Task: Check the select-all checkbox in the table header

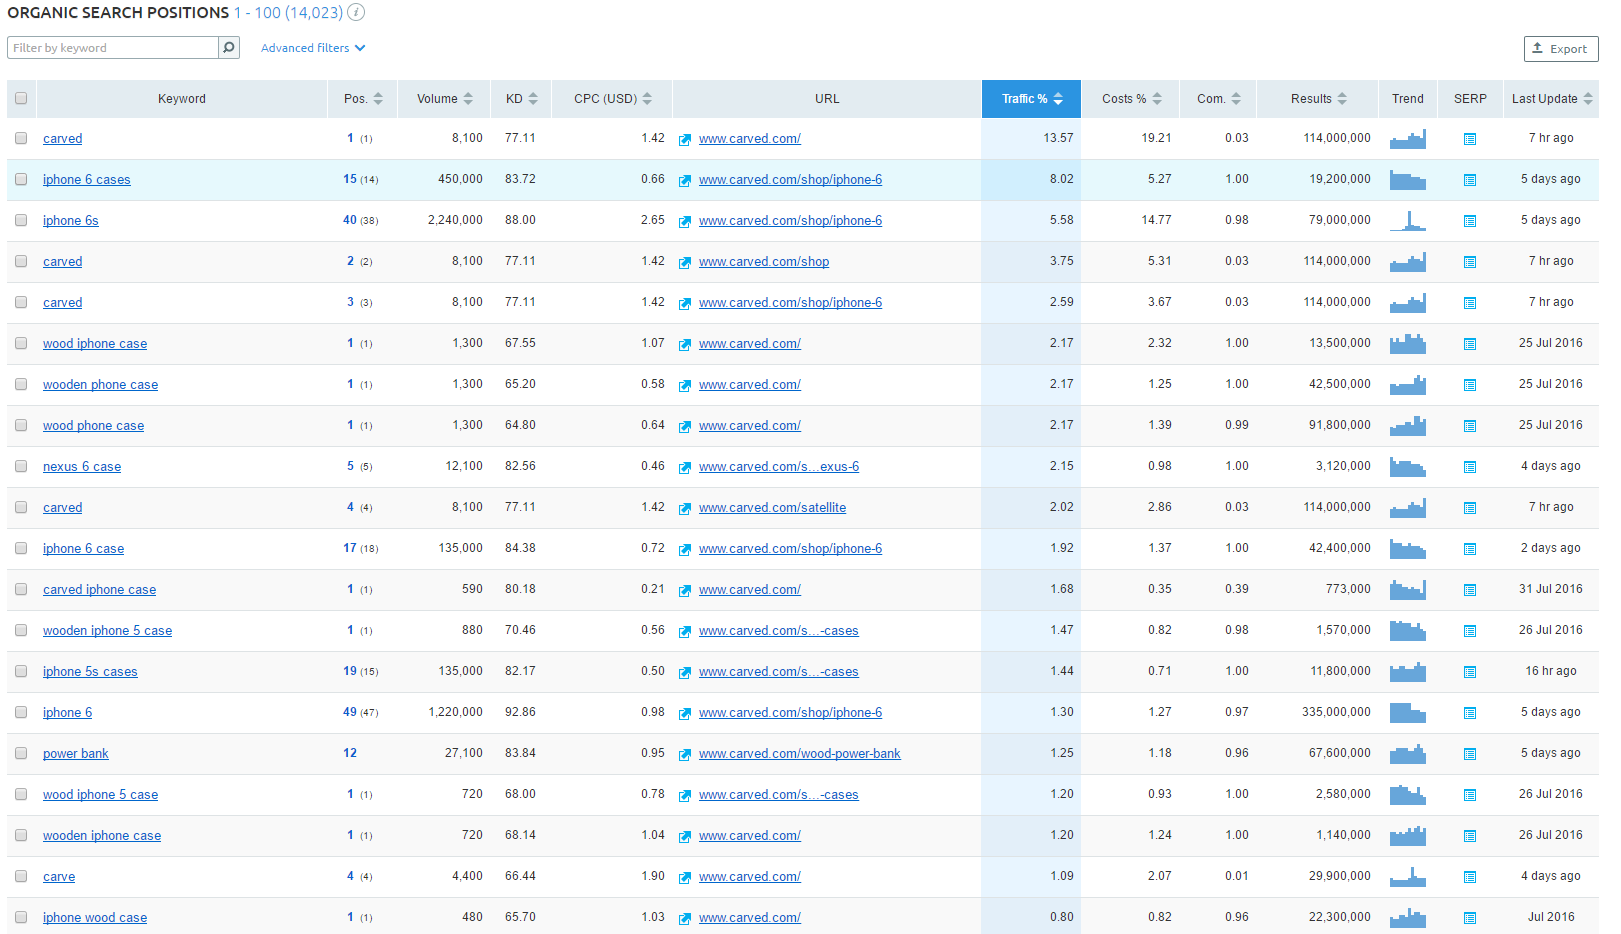Action: (x=21, y=98)
